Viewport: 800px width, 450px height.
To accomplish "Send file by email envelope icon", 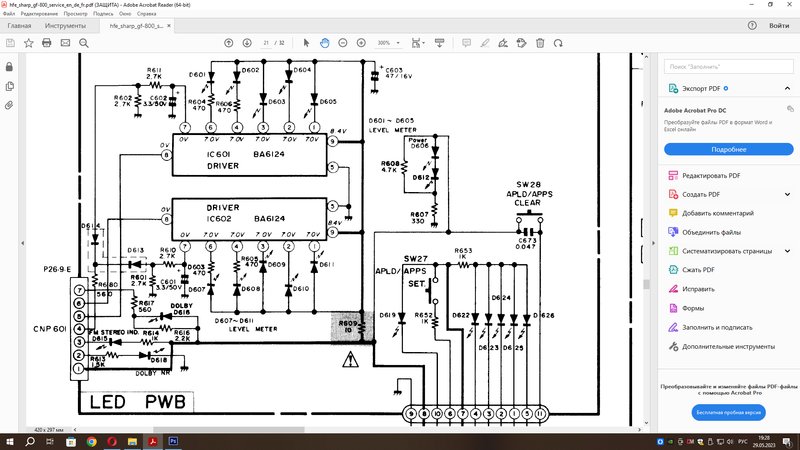I will click(65, 43).
